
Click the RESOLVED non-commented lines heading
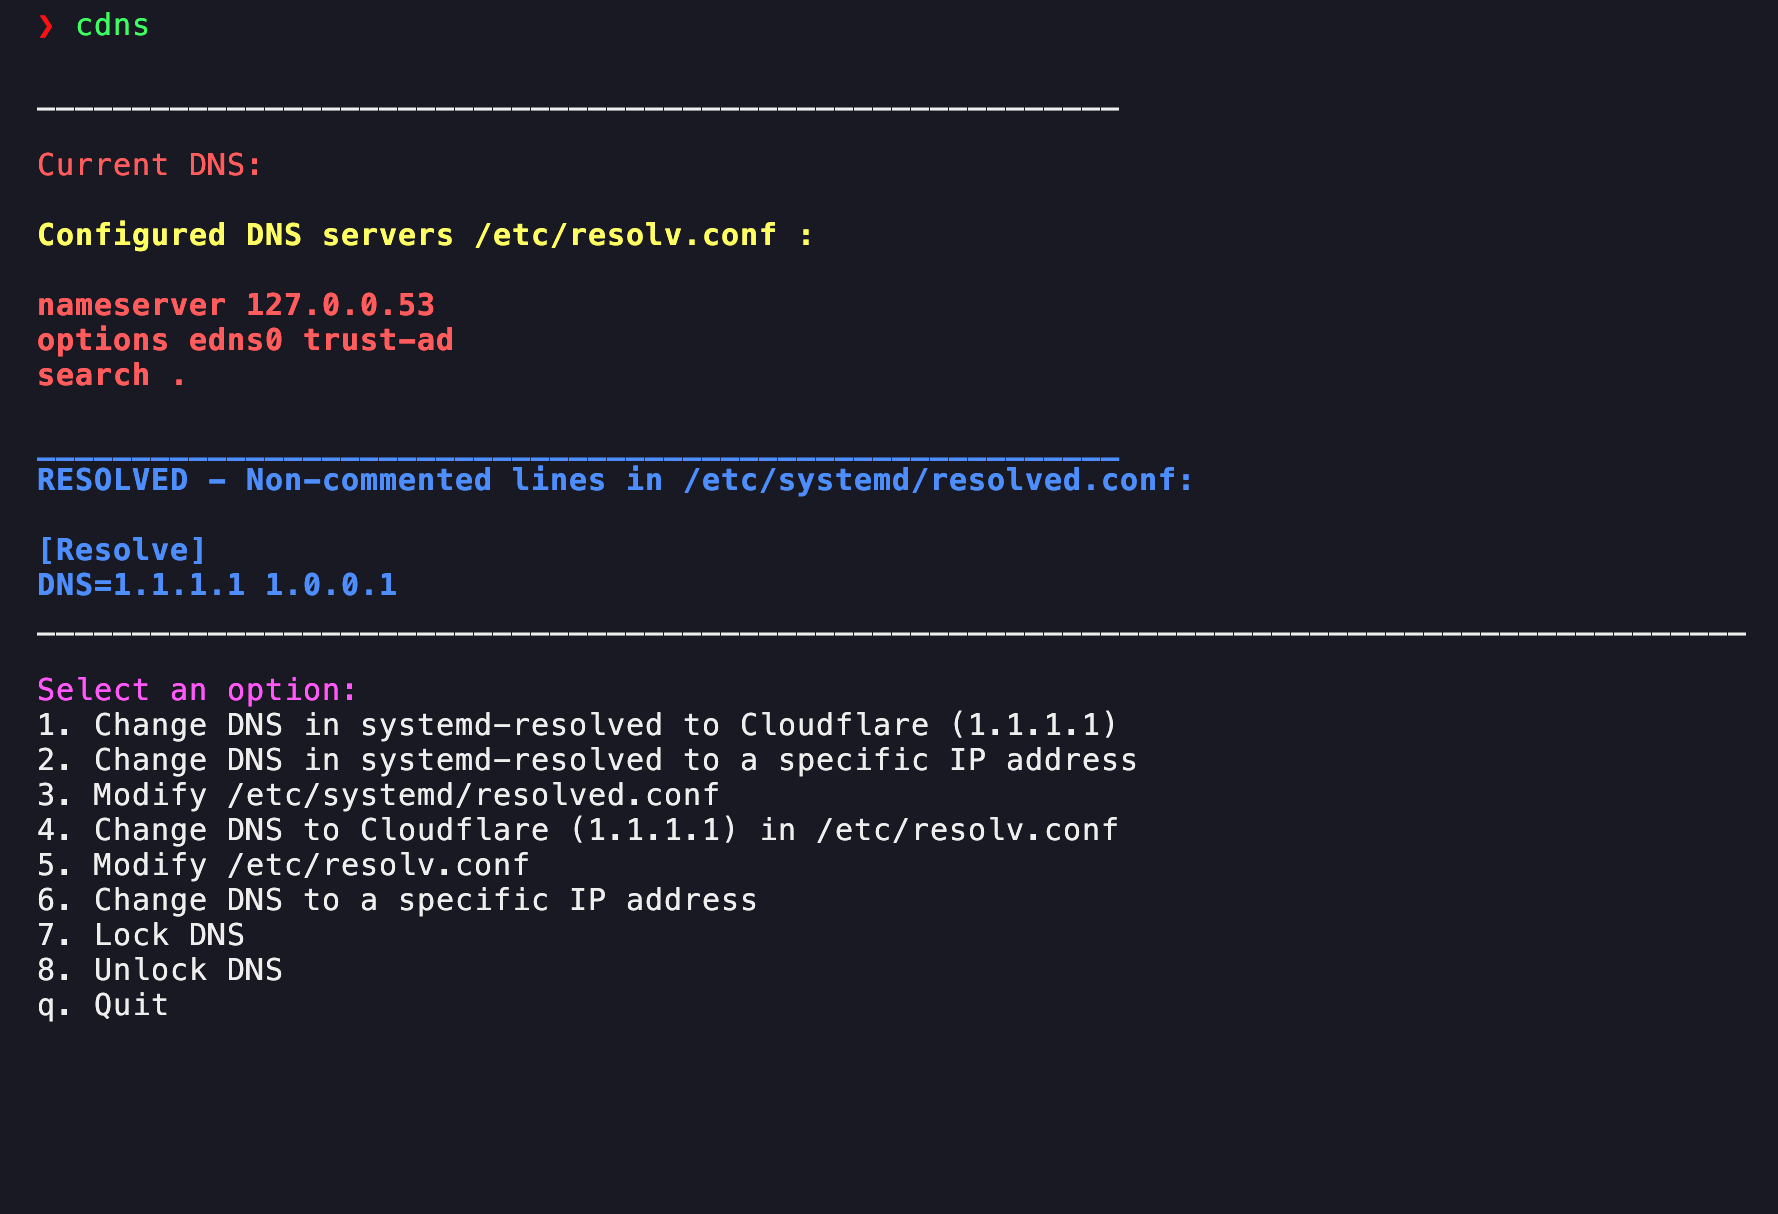[614, 480]
